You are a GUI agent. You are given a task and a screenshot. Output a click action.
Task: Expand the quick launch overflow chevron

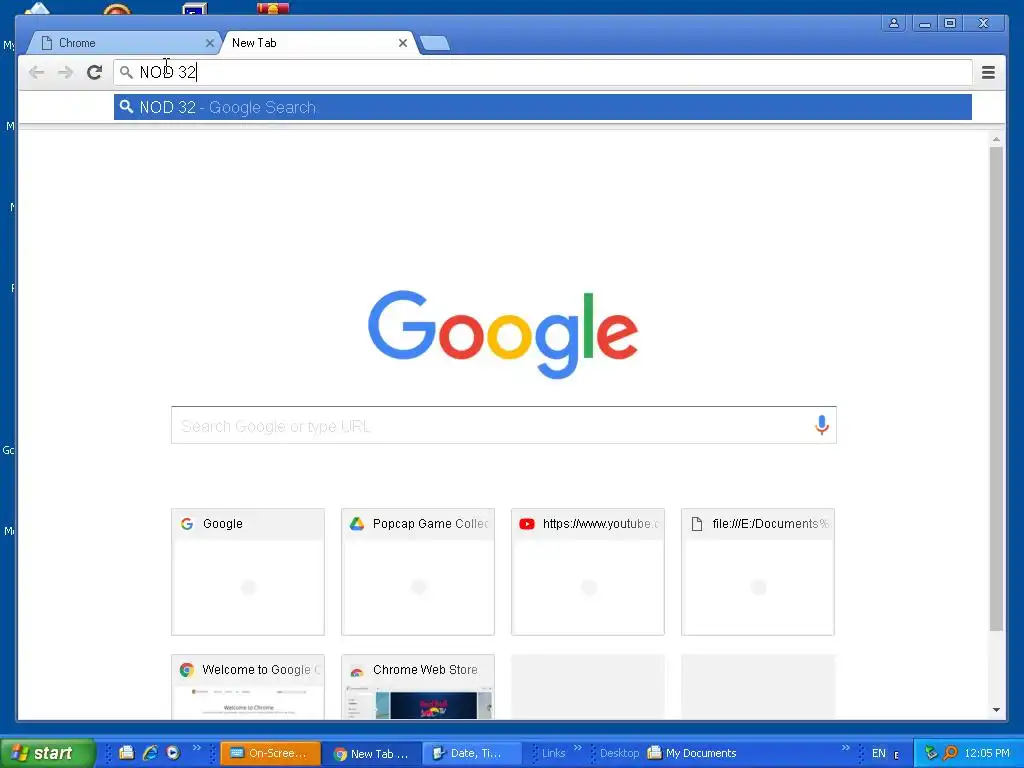point(197,748)
